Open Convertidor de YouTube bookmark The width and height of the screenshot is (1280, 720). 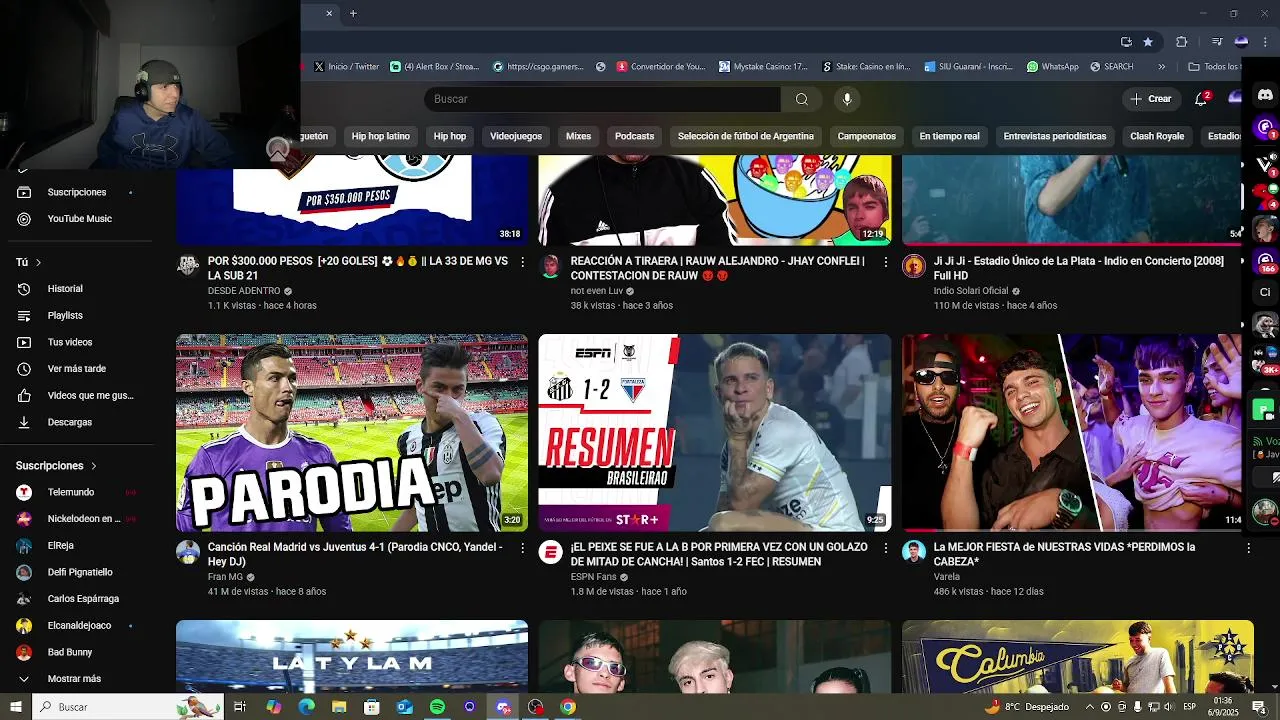coord(661,67)
